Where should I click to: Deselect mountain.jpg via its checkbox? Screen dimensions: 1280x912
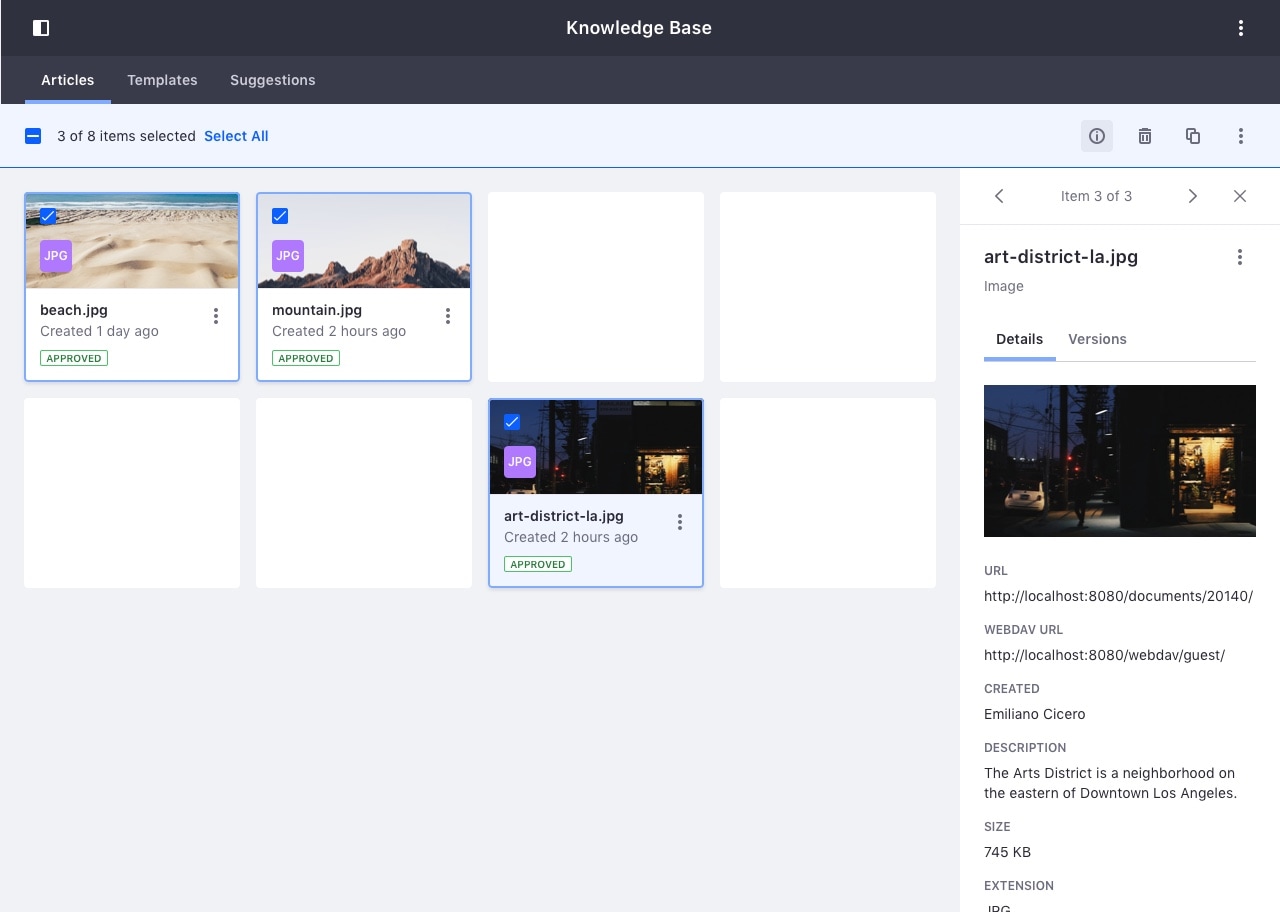pos(280,216)
